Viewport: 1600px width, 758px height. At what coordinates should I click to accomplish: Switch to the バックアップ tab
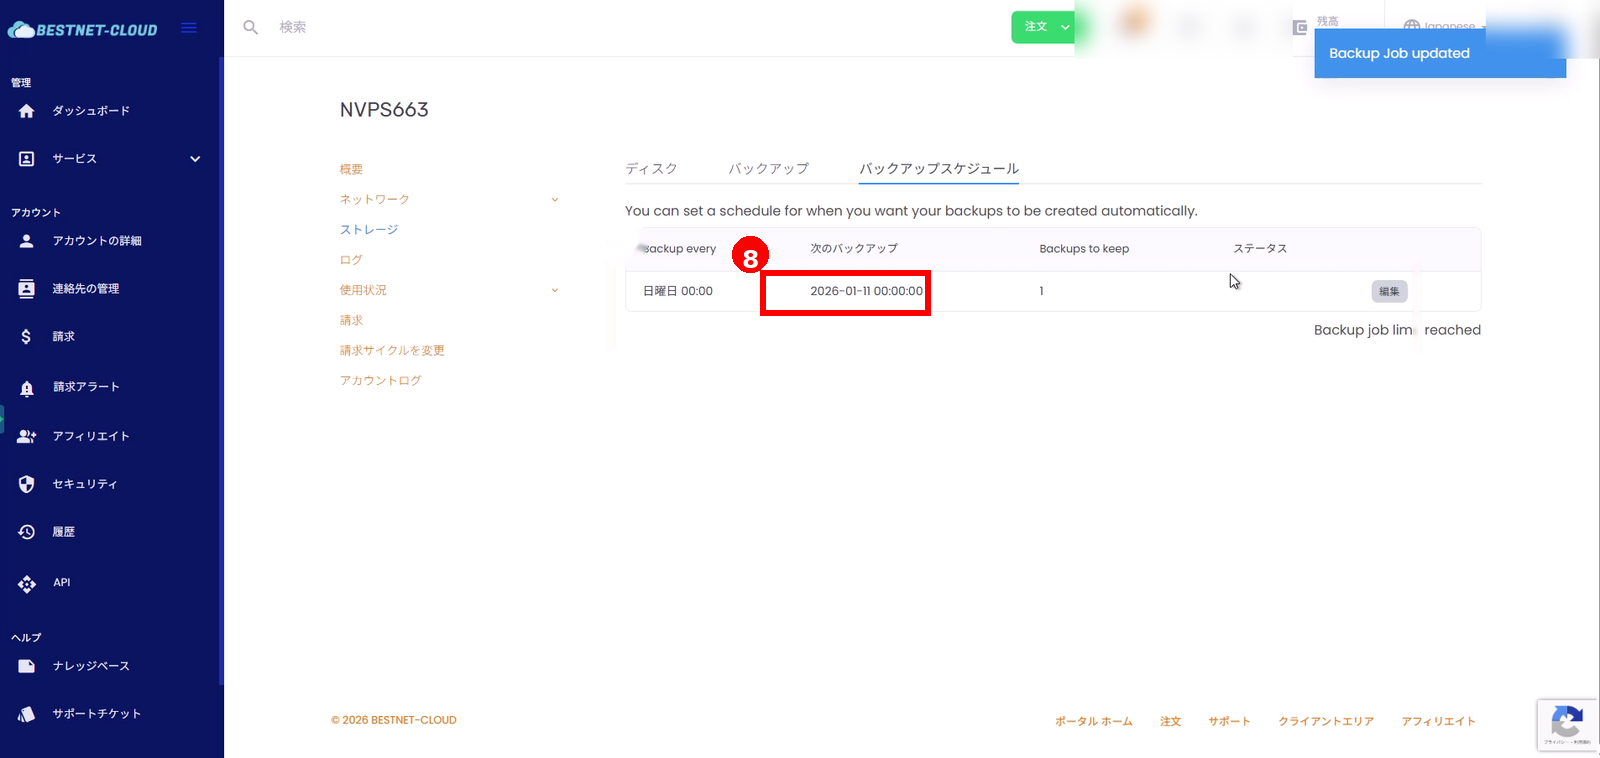(768, 169)
